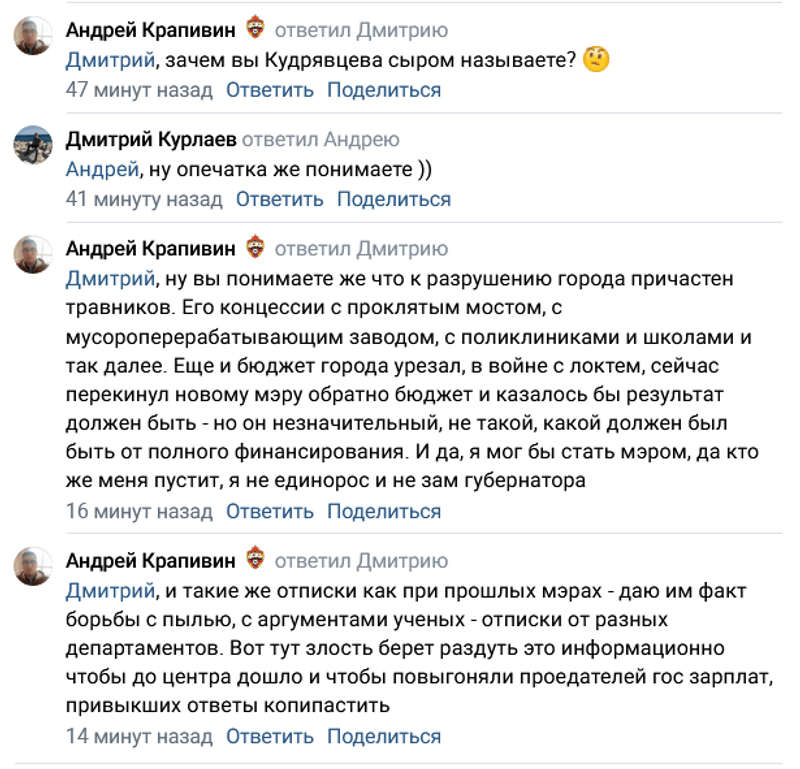
Task: Share the comment posted 41 minutes ago
Action: tap(394, 199)
